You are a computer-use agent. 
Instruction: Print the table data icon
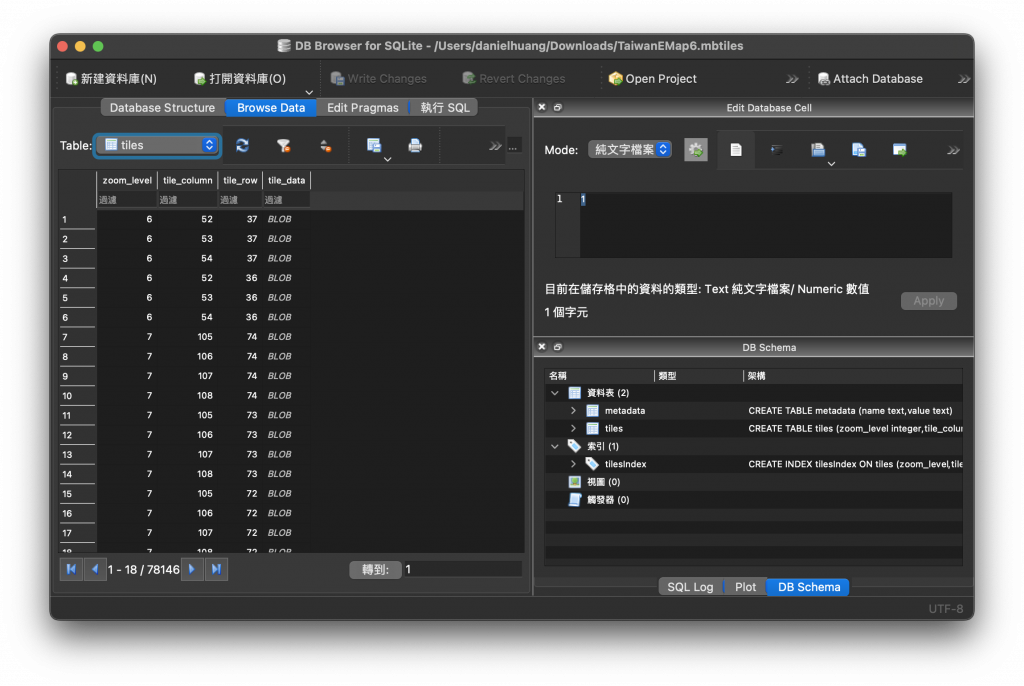pos(415,145)
